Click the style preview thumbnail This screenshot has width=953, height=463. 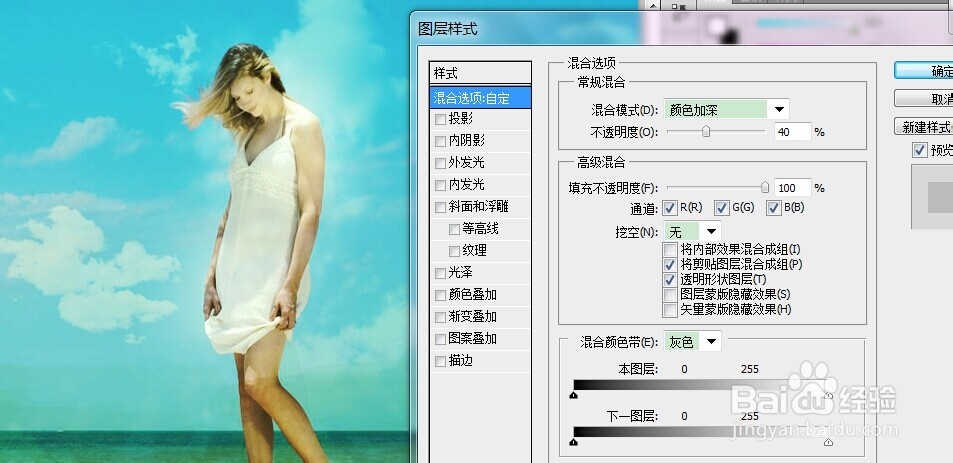click(x=932, y=197)
